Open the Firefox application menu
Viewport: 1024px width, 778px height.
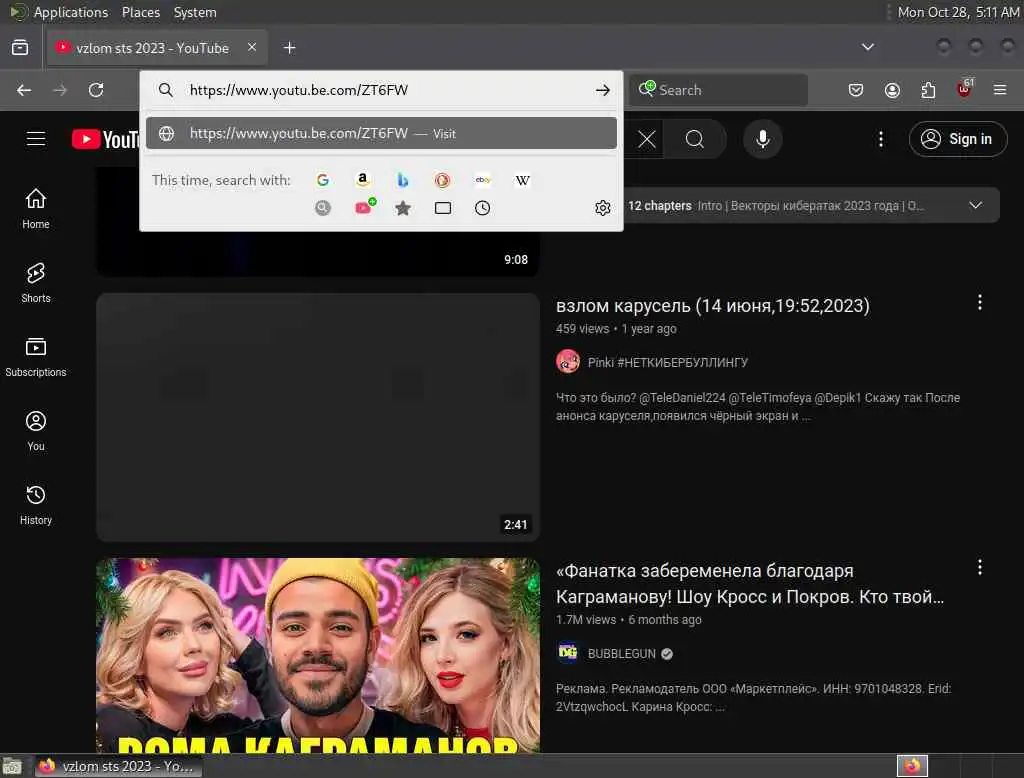[x=1000, y=90]
